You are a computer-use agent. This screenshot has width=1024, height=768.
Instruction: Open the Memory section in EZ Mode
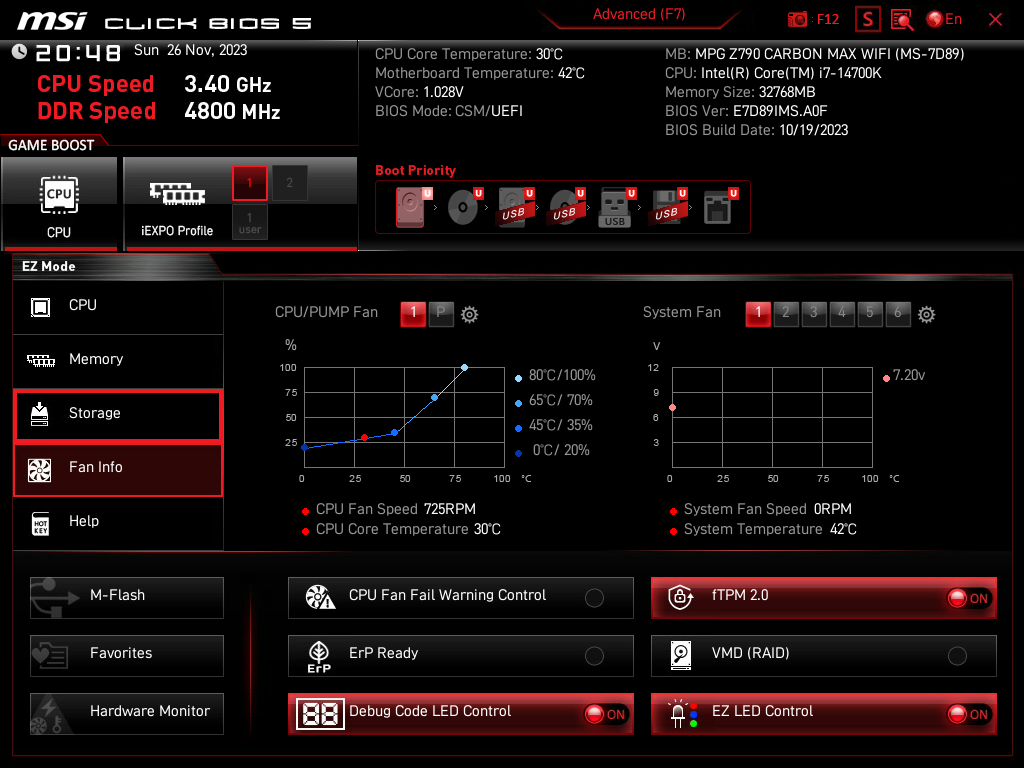click(118, 359)
